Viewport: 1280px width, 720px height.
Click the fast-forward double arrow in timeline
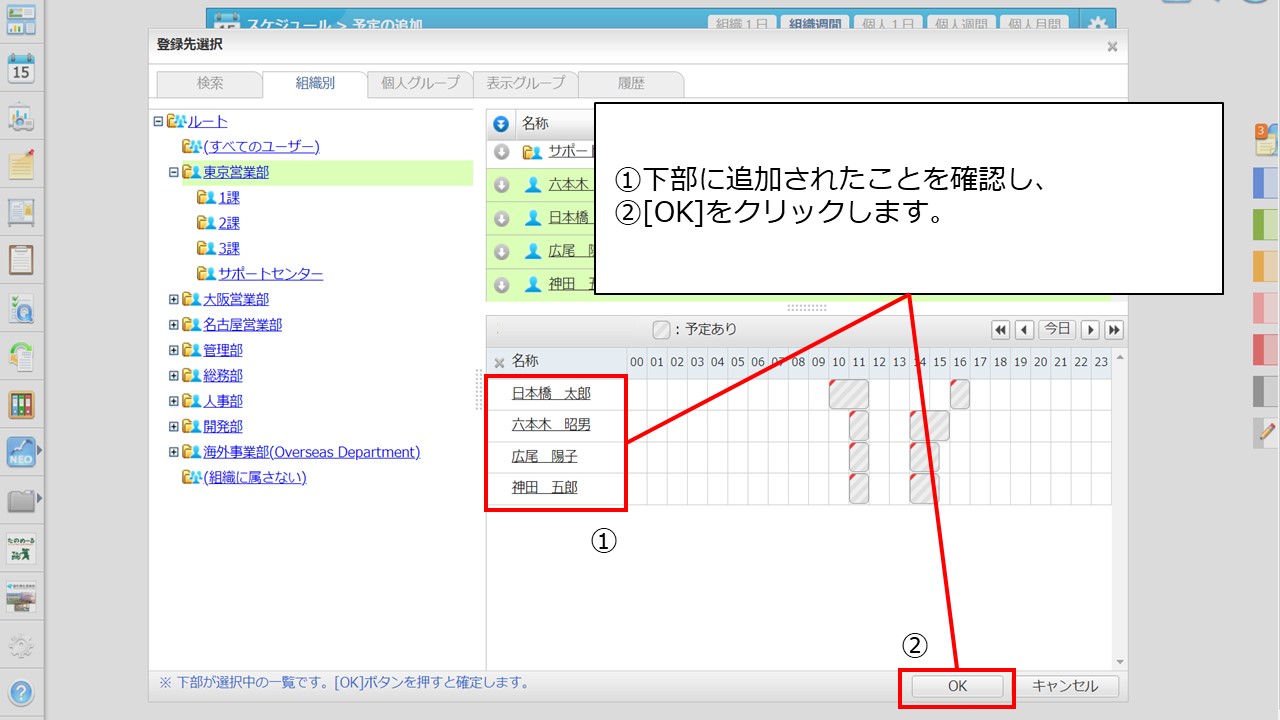(1113, 330)
